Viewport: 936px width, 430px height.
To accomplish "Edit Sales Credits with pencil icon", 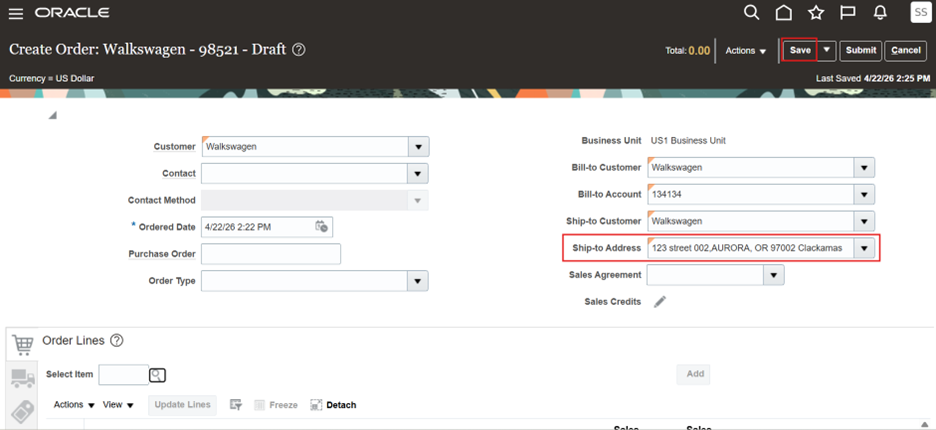I will (x=660, y=302).
